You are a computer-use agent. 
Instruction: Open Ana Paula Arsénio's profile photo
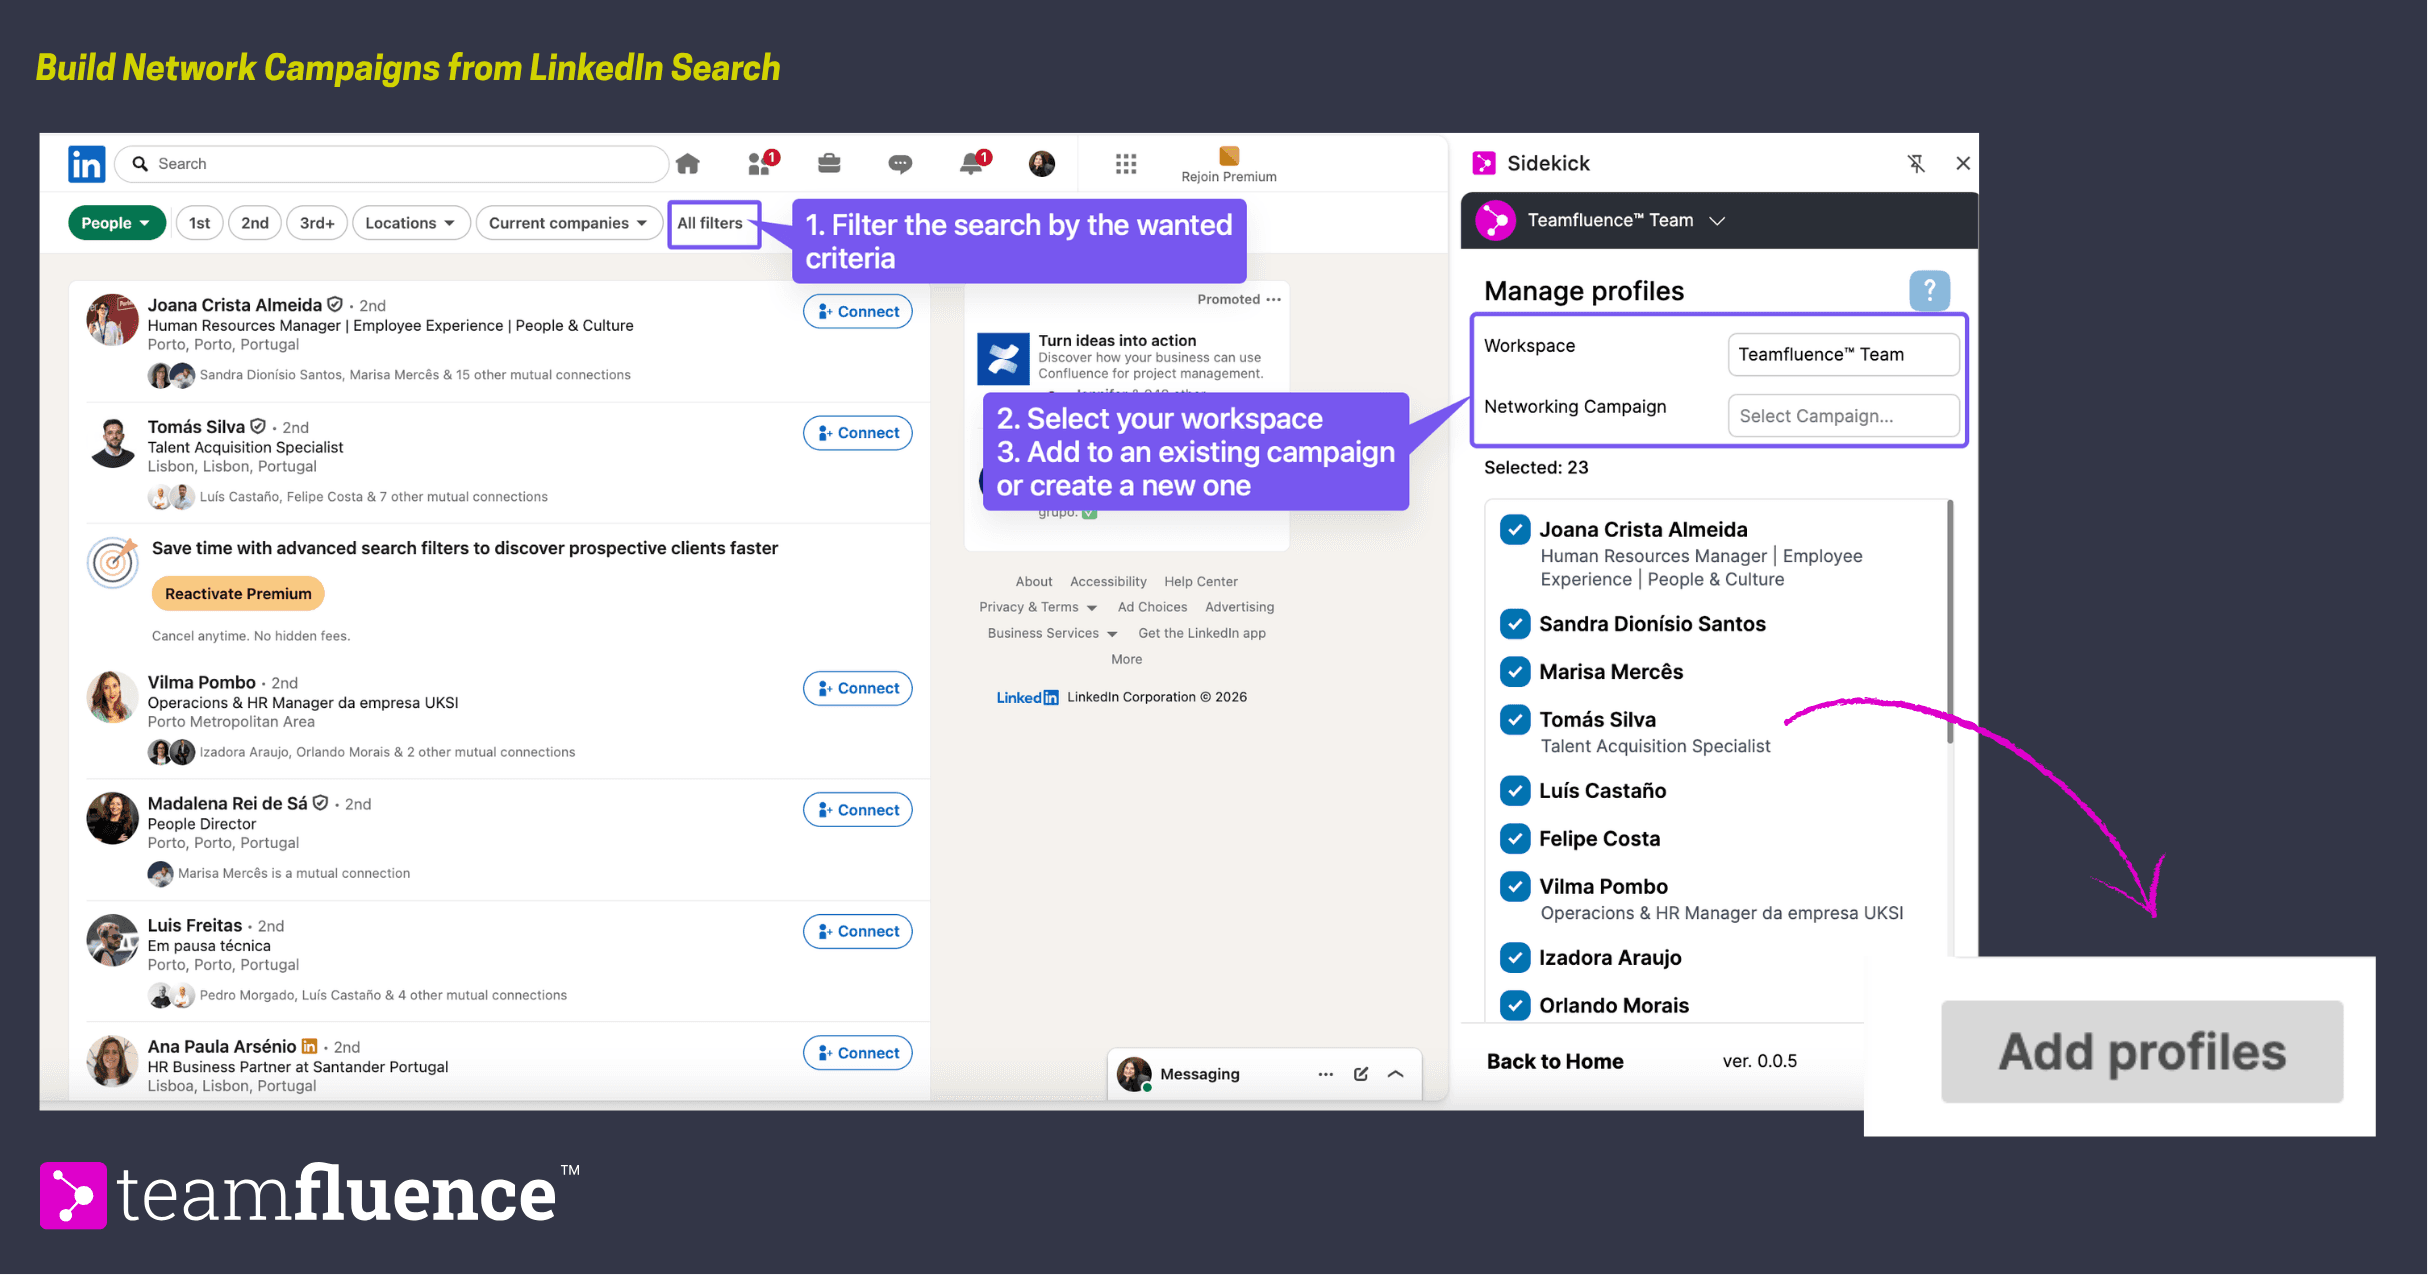[x=112, y=1062]
